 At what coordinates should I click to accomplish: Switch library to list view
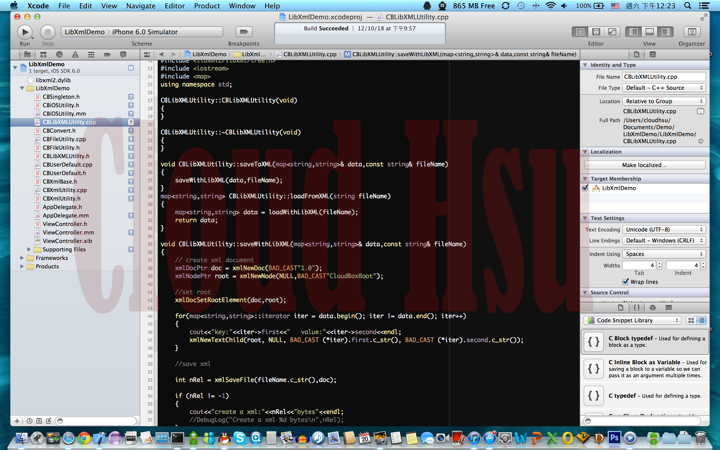701,321
